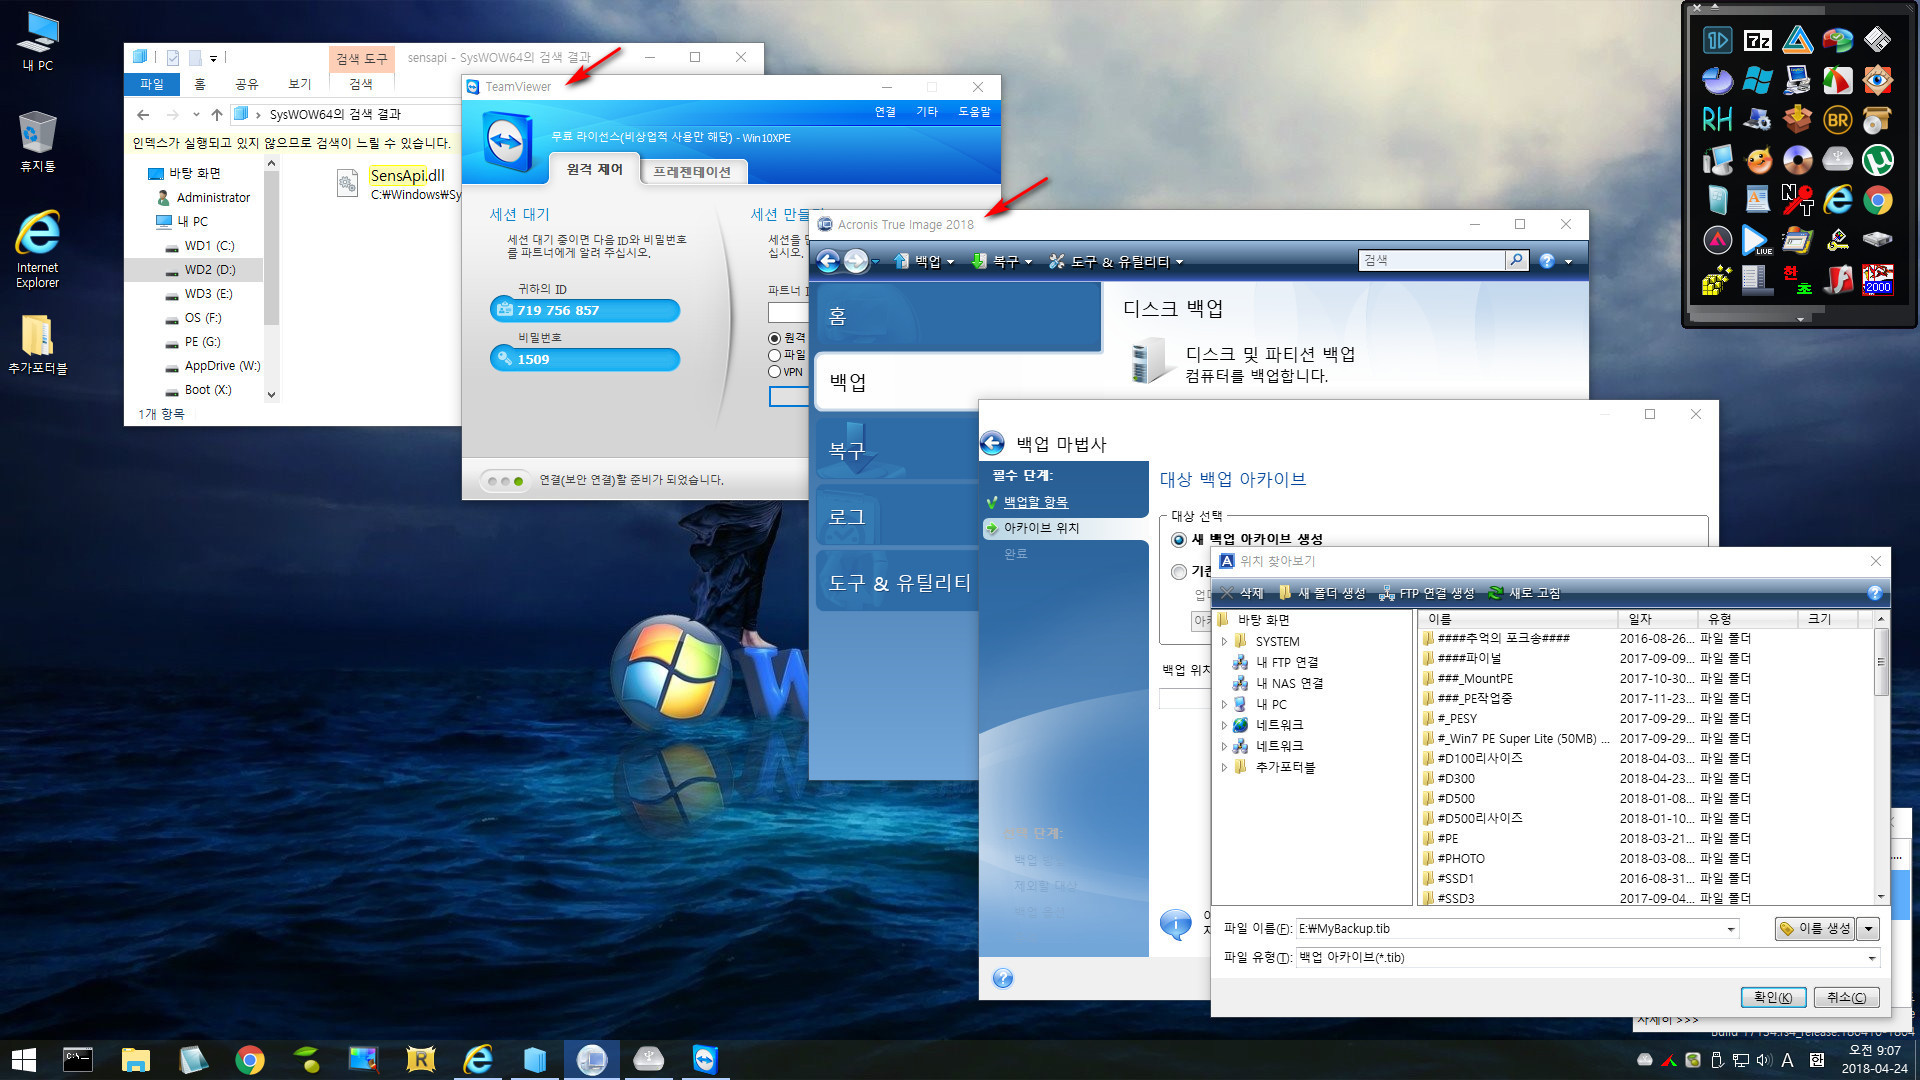The width and height of the screenshot is (1920, 1080).
Task: Expand the 추가포터블 tree node
Action: point(1224,767)
